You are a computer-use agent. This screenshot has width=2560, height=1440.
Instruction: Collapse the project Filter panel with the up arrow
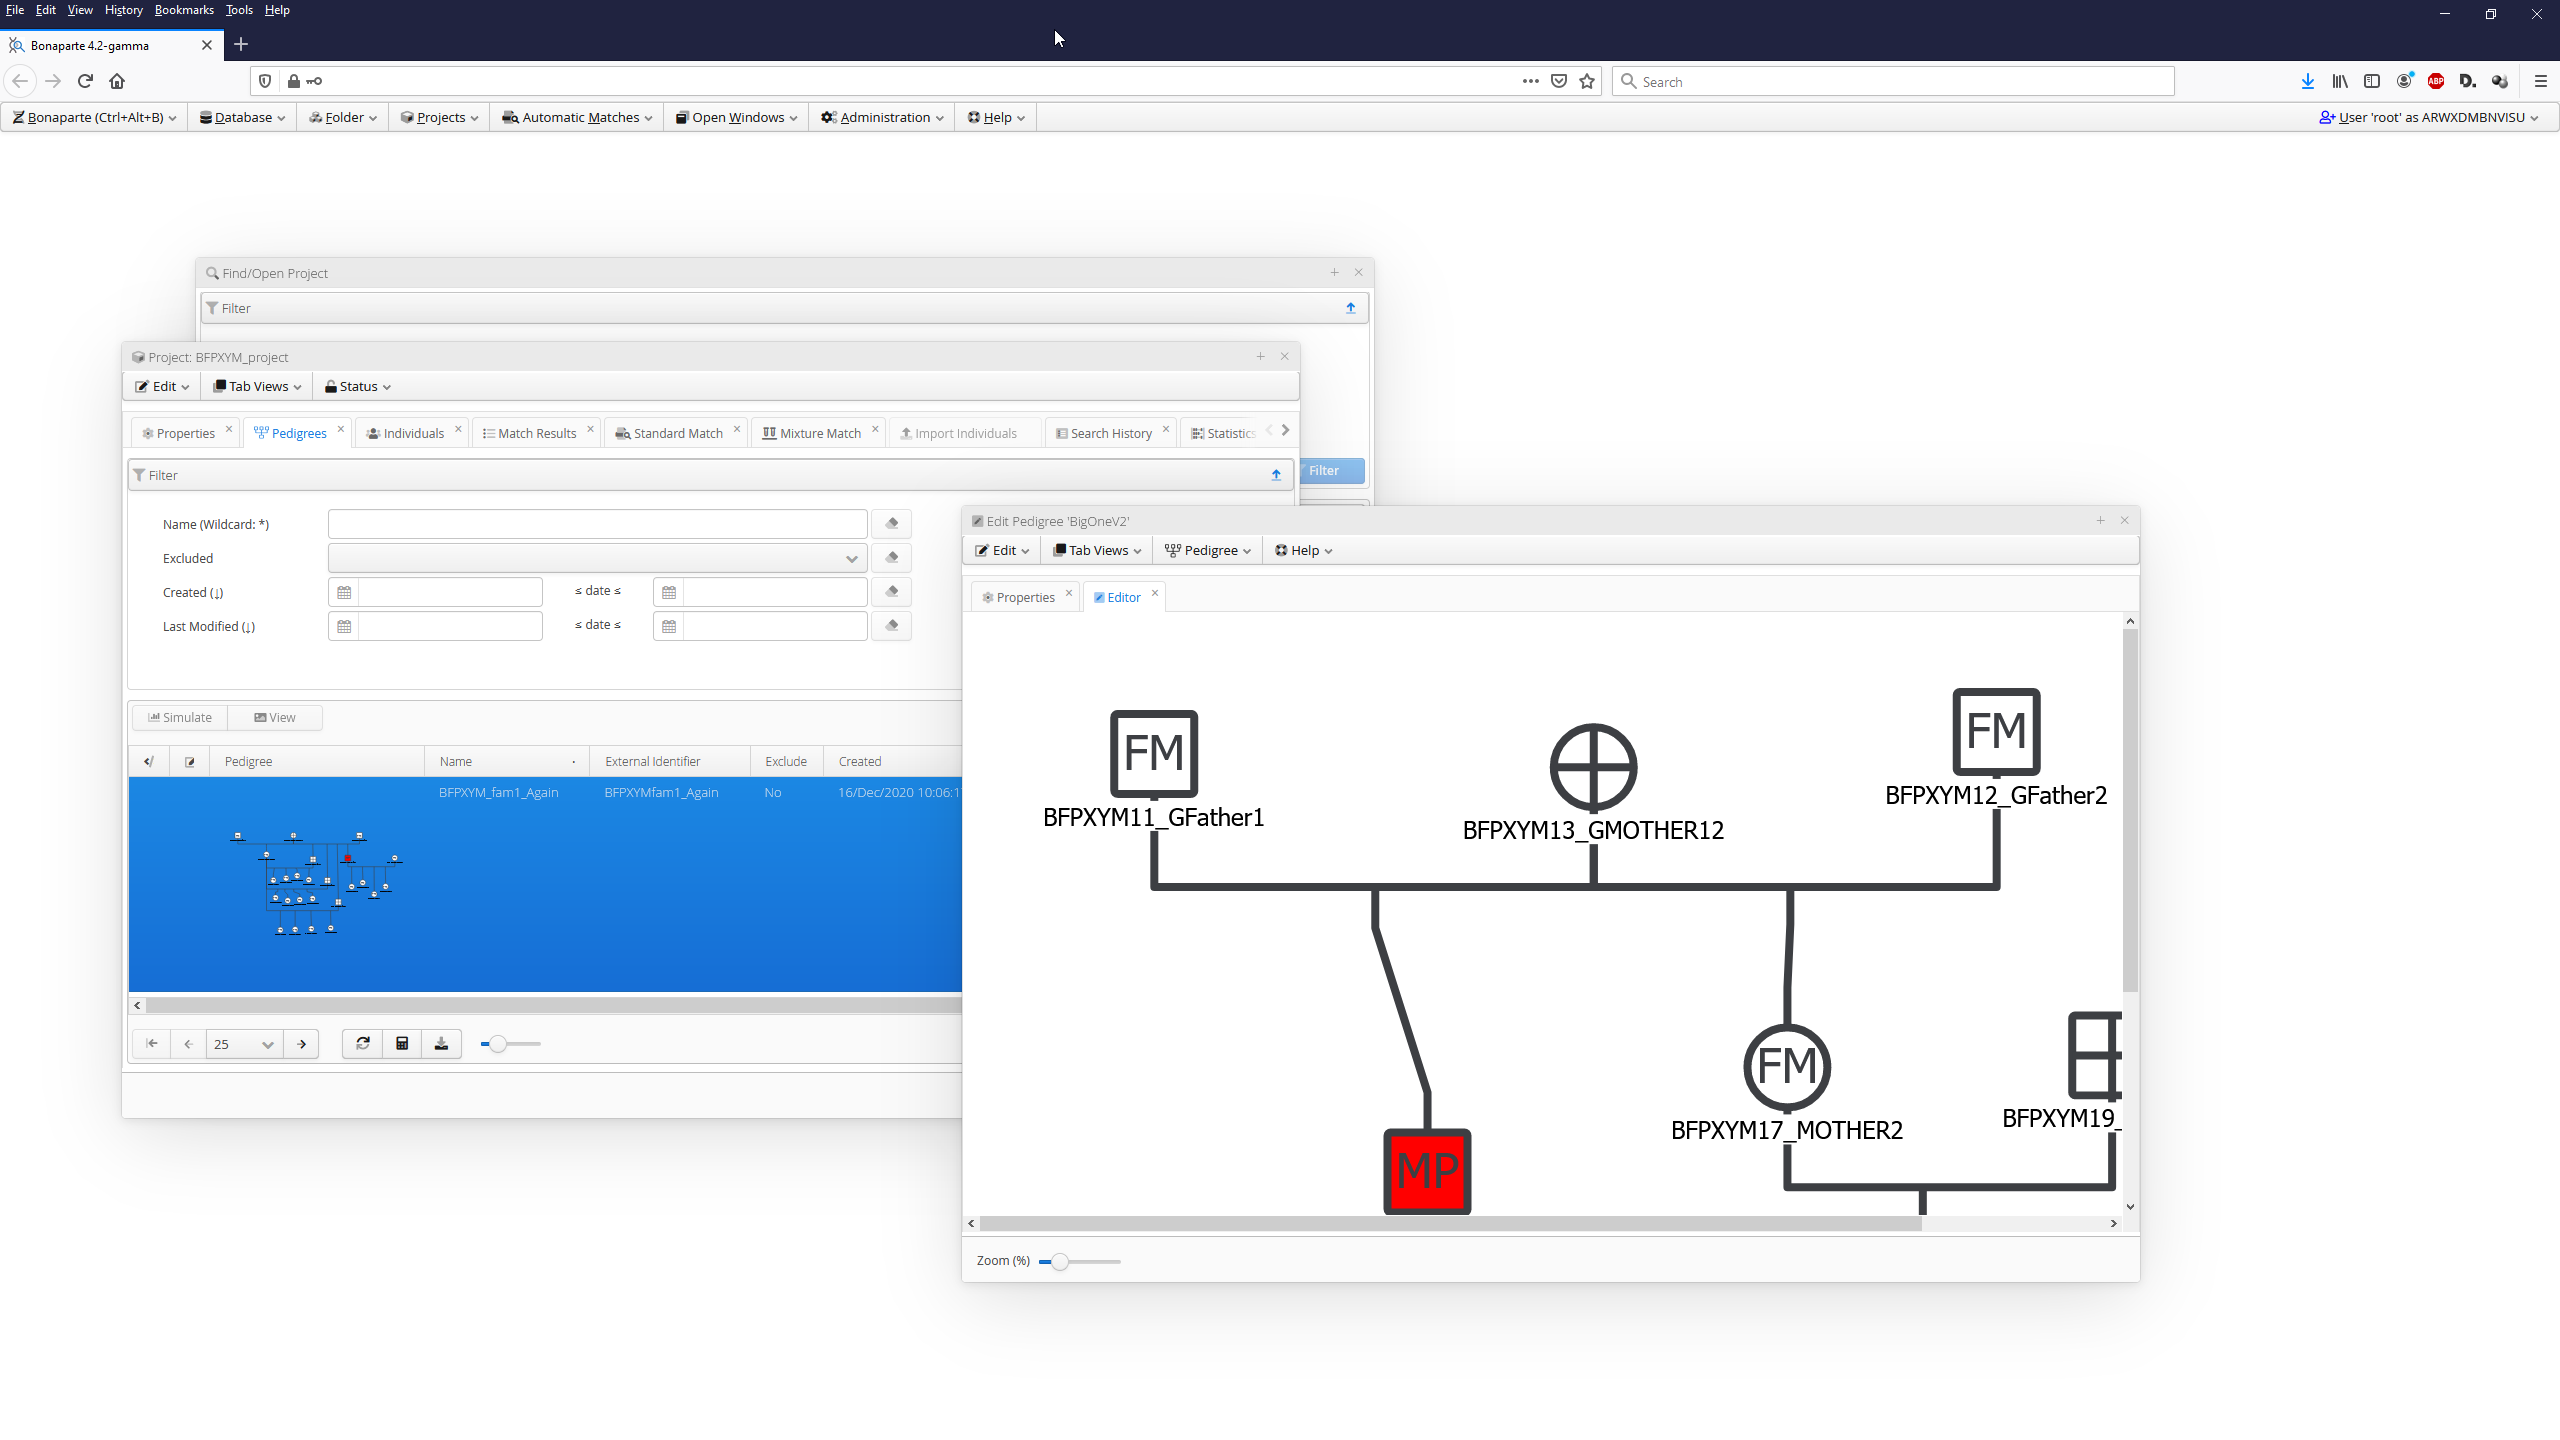[x=1276, y=475]
